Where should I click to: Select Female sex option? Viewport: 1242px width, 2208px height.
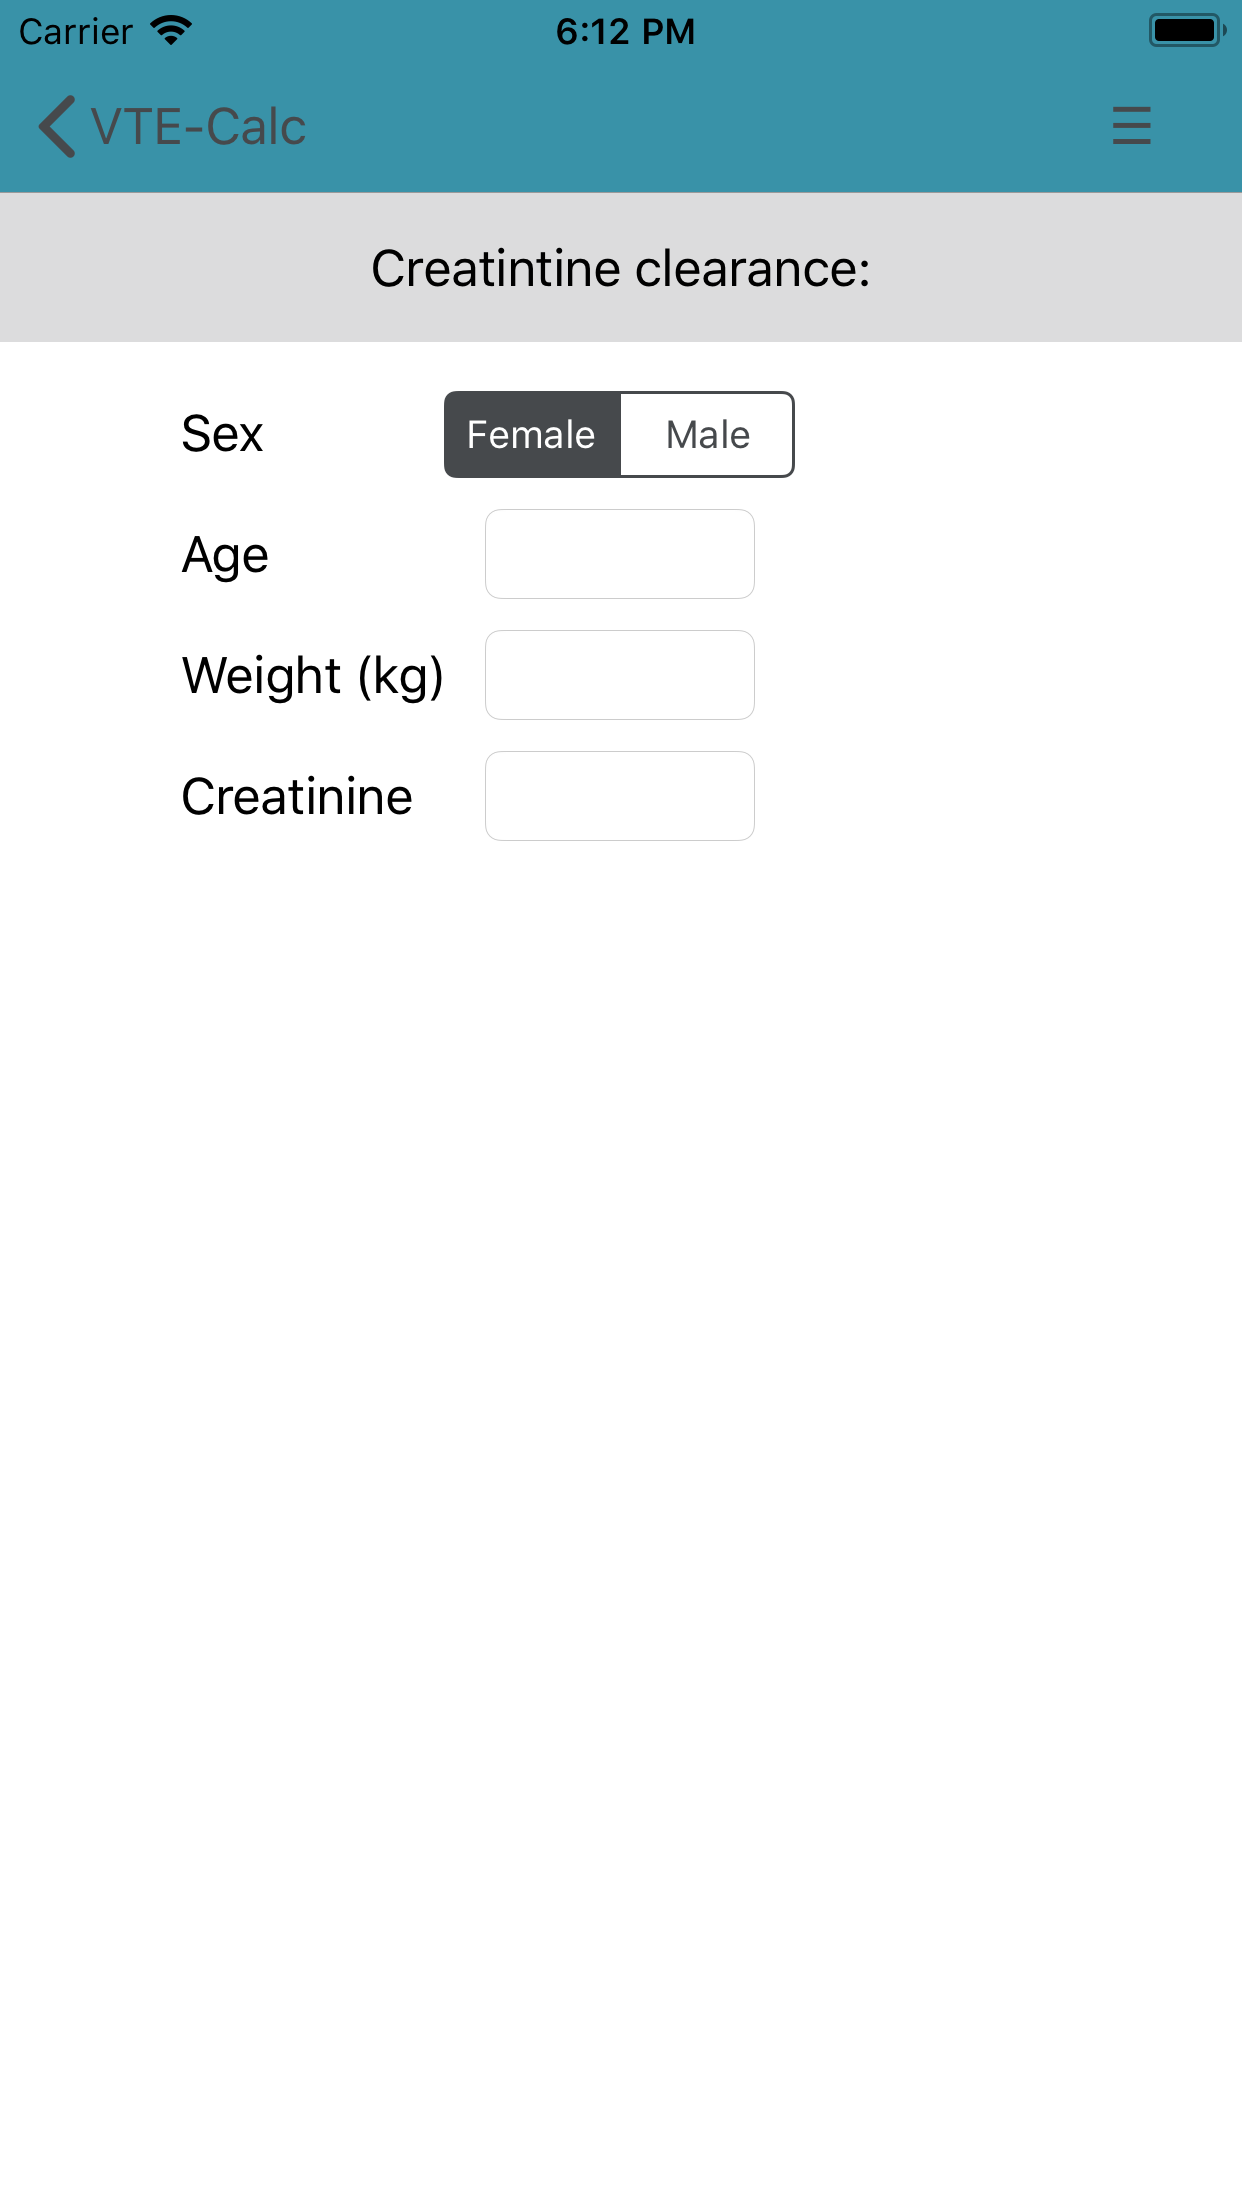pos(532,435)
